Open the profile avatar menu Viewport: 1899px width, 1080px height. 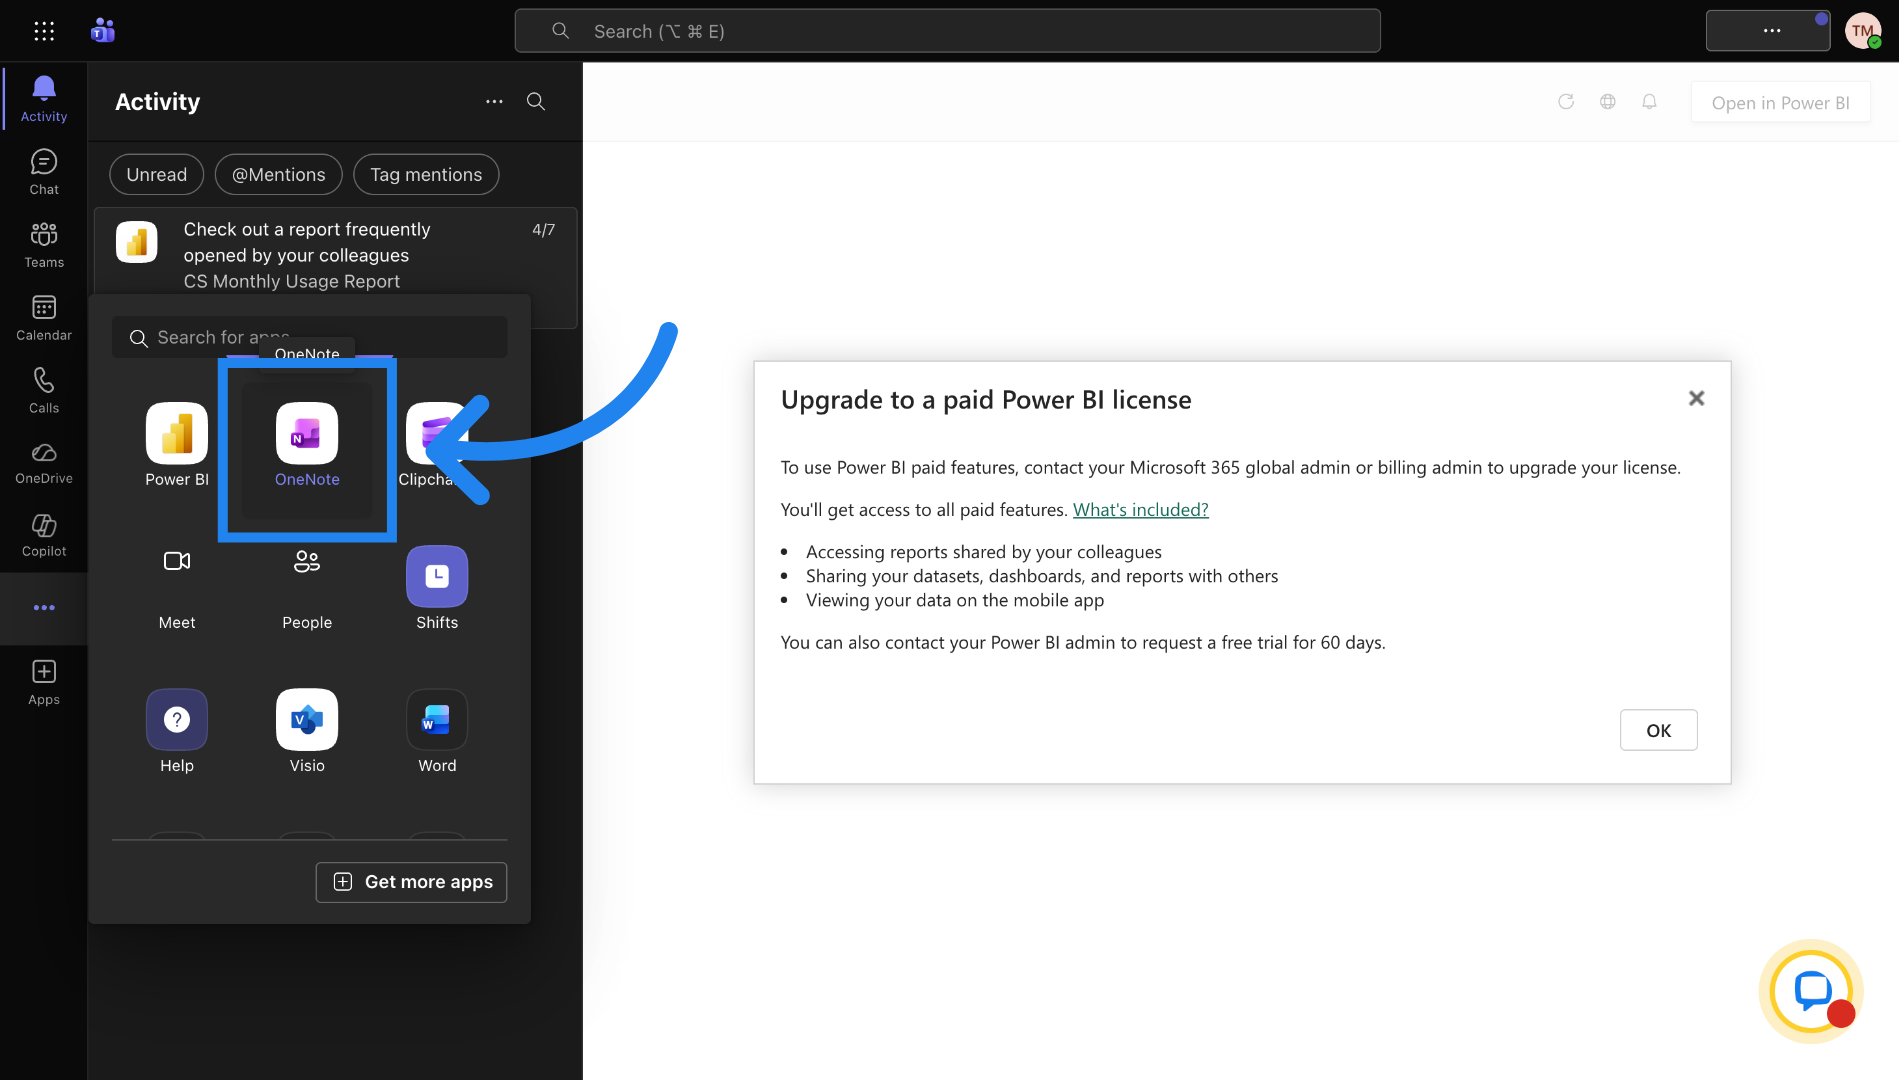click(x=1863, y=31)
